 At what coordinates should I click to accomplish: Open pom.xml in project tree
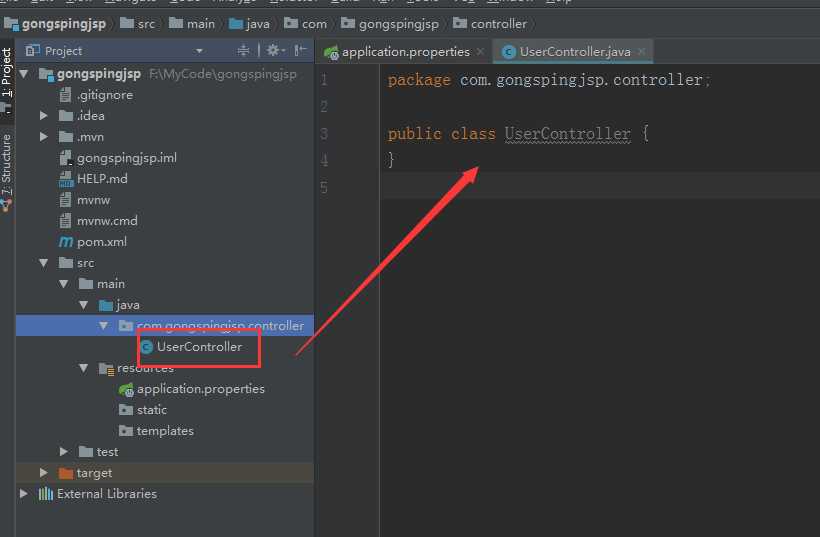pyautogui.click(x=102, y=242)
